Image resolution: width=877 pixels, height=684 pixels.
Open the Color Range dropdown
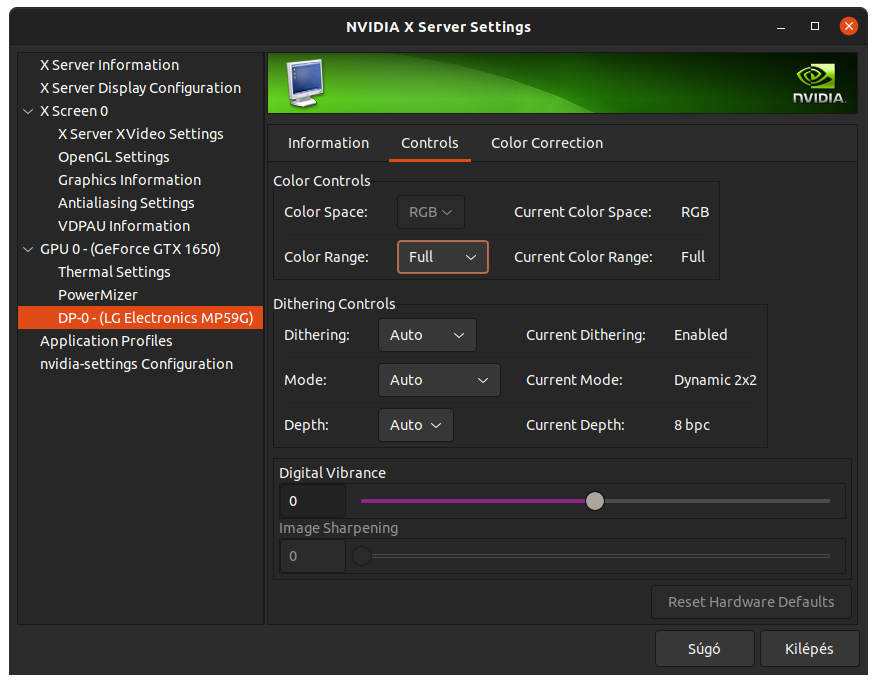[x=443, y=257]
